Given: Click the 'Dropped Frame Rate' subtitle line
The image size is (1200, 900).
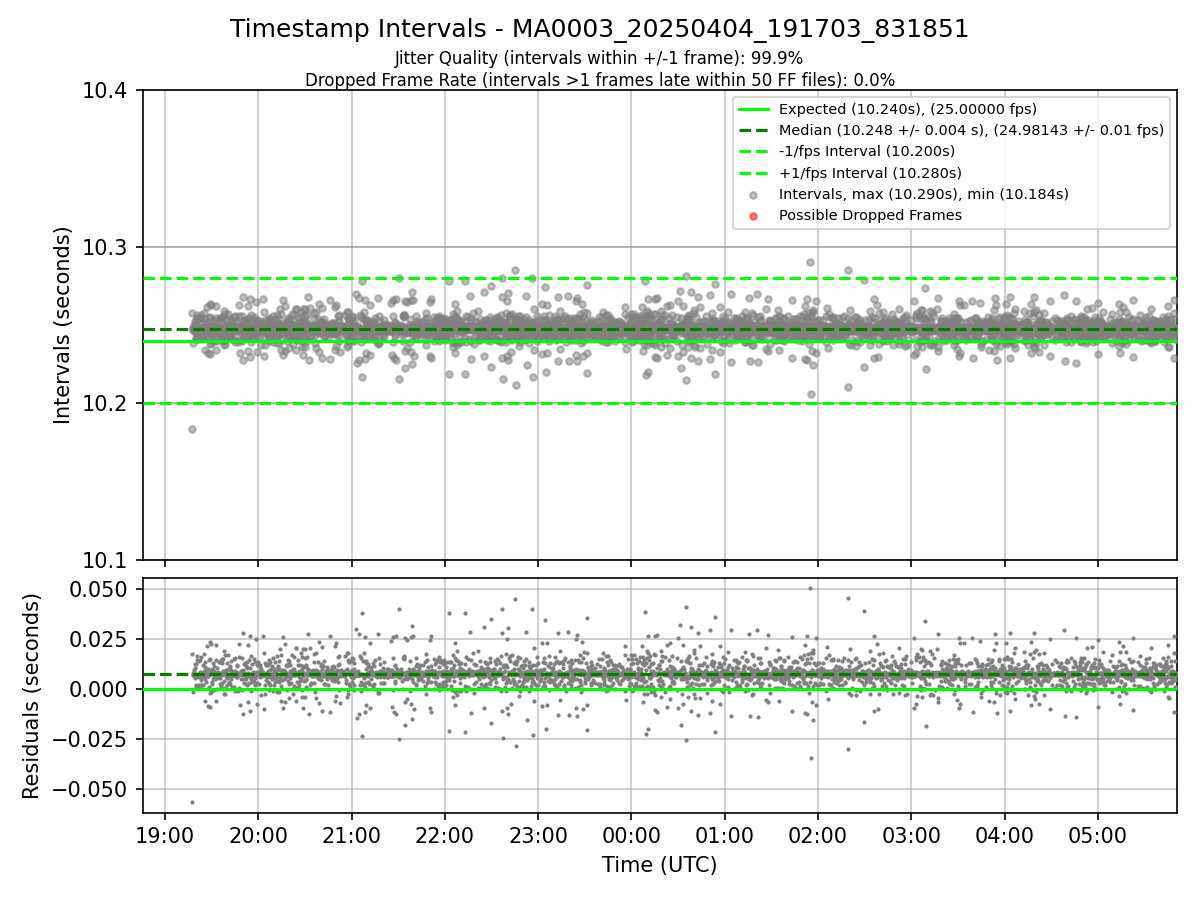Looking at the screenshot, I should [x=600, y=79].
